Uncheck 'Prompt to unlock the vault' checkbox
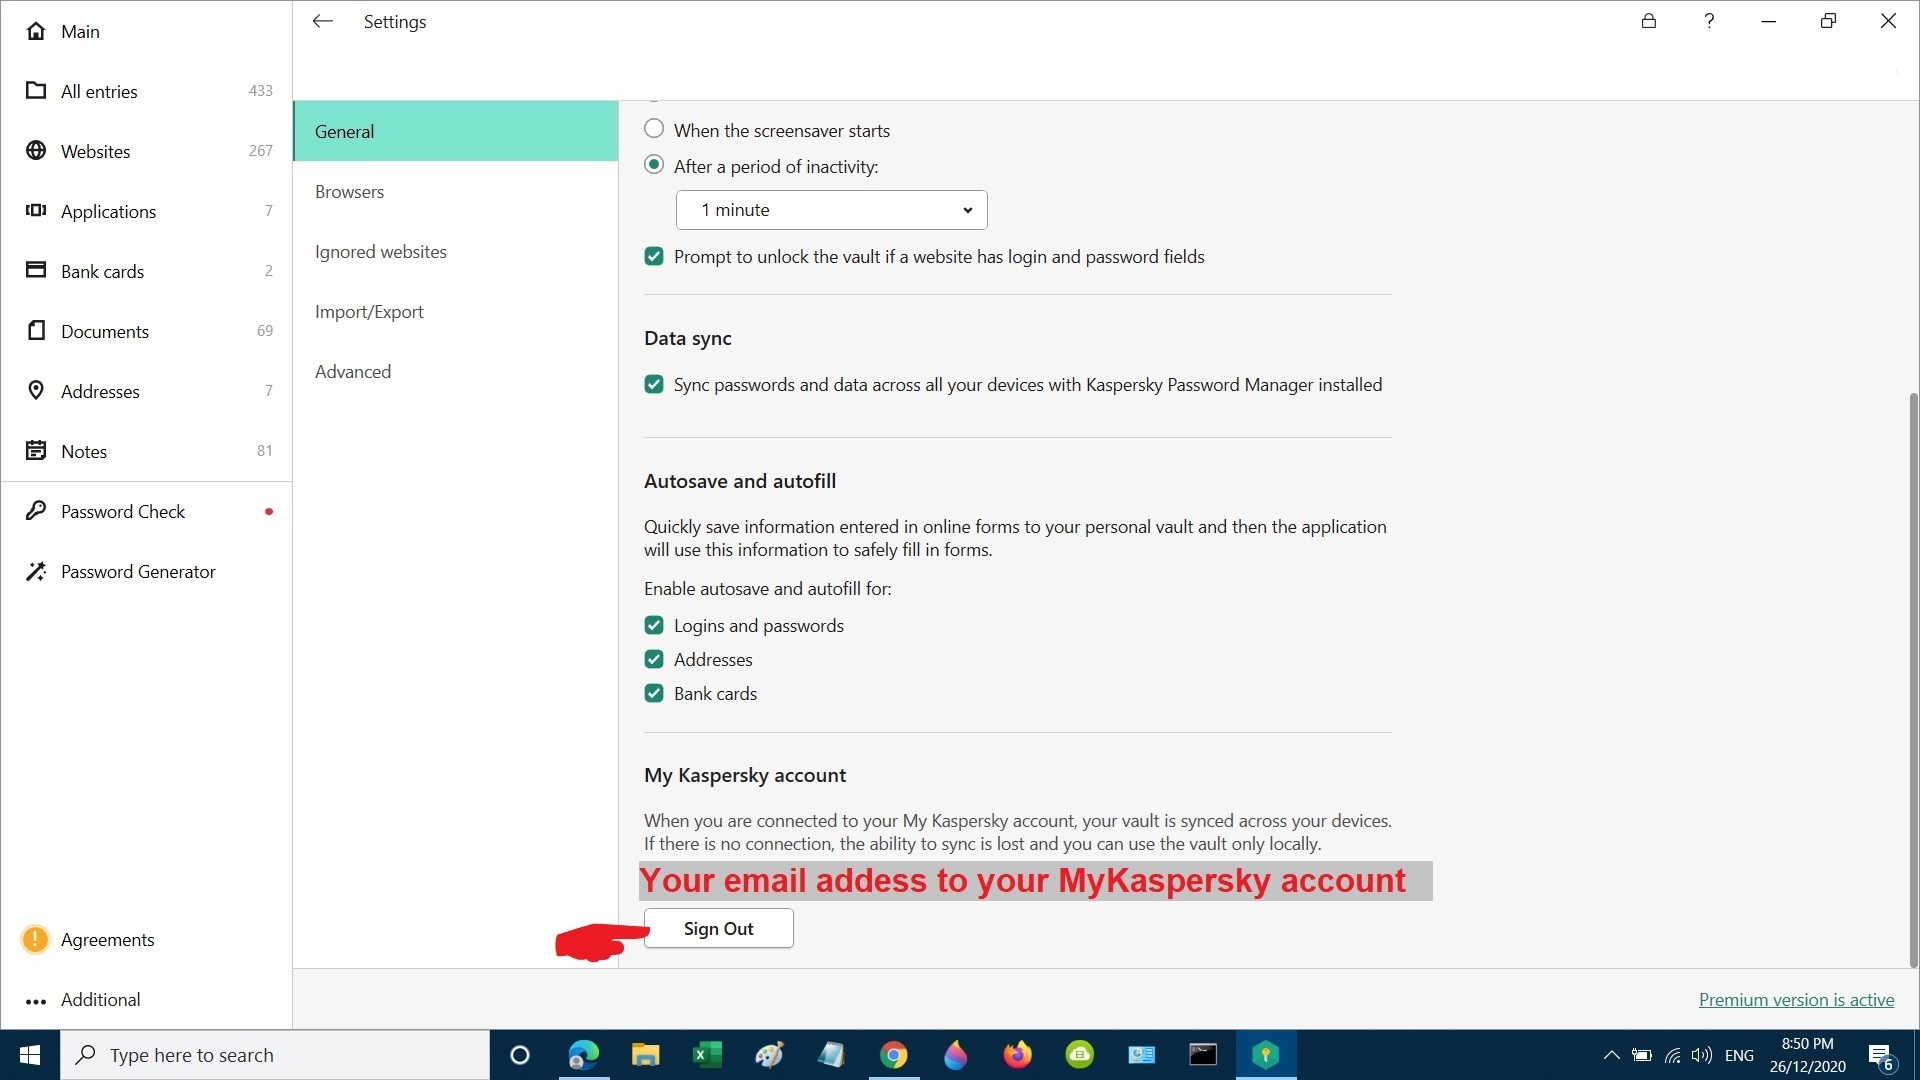 (654, 256)
